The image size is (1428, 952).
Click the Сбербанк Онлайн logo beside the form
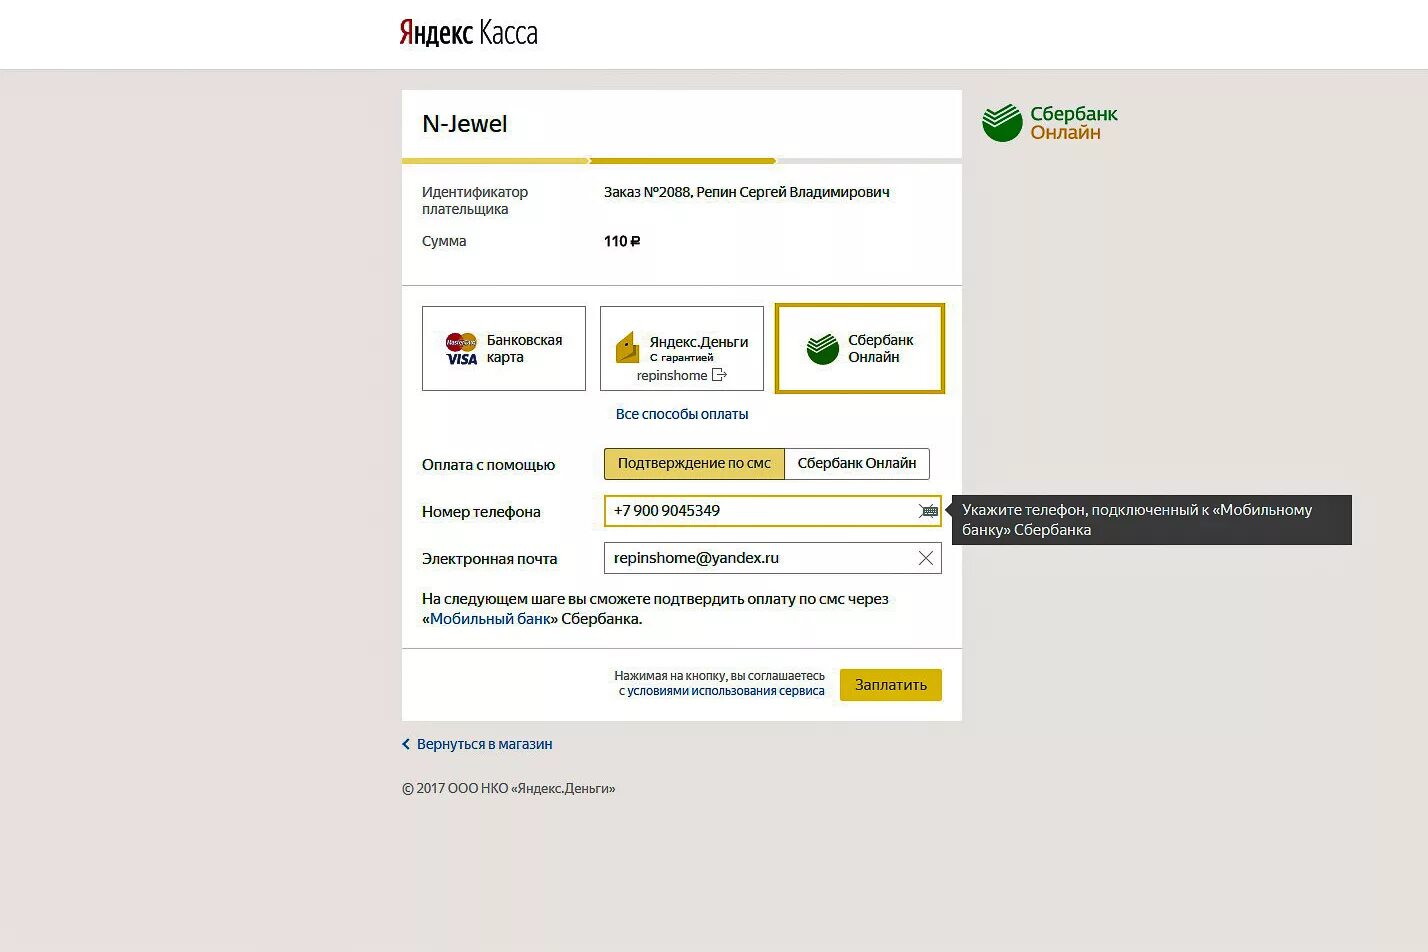[x=1049, y=123]
